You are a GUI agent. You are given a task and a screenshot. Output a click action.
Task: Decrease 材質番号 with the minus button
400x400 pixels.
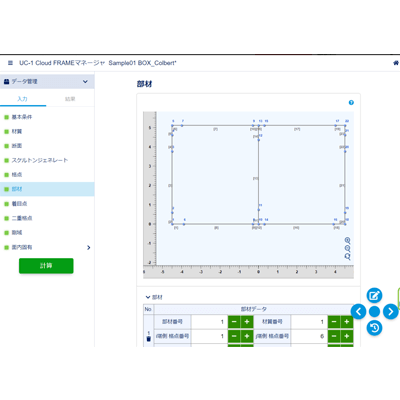[x=334, y=322]
